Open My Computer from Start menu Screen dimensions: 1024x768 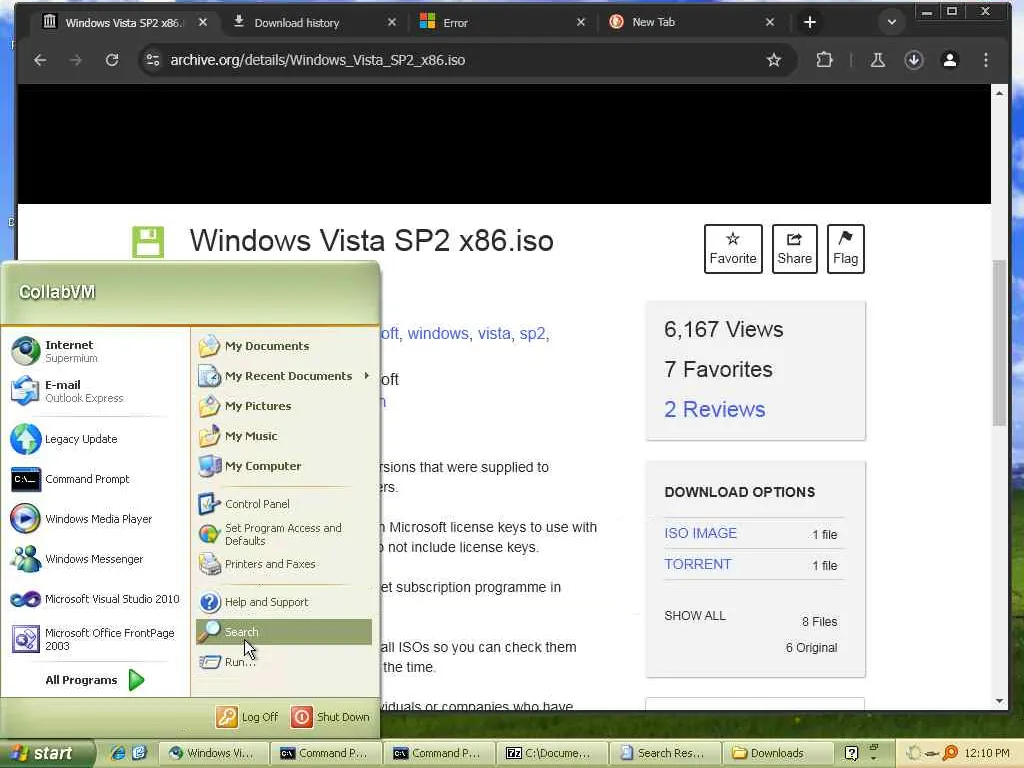click(x=283, y=466)
